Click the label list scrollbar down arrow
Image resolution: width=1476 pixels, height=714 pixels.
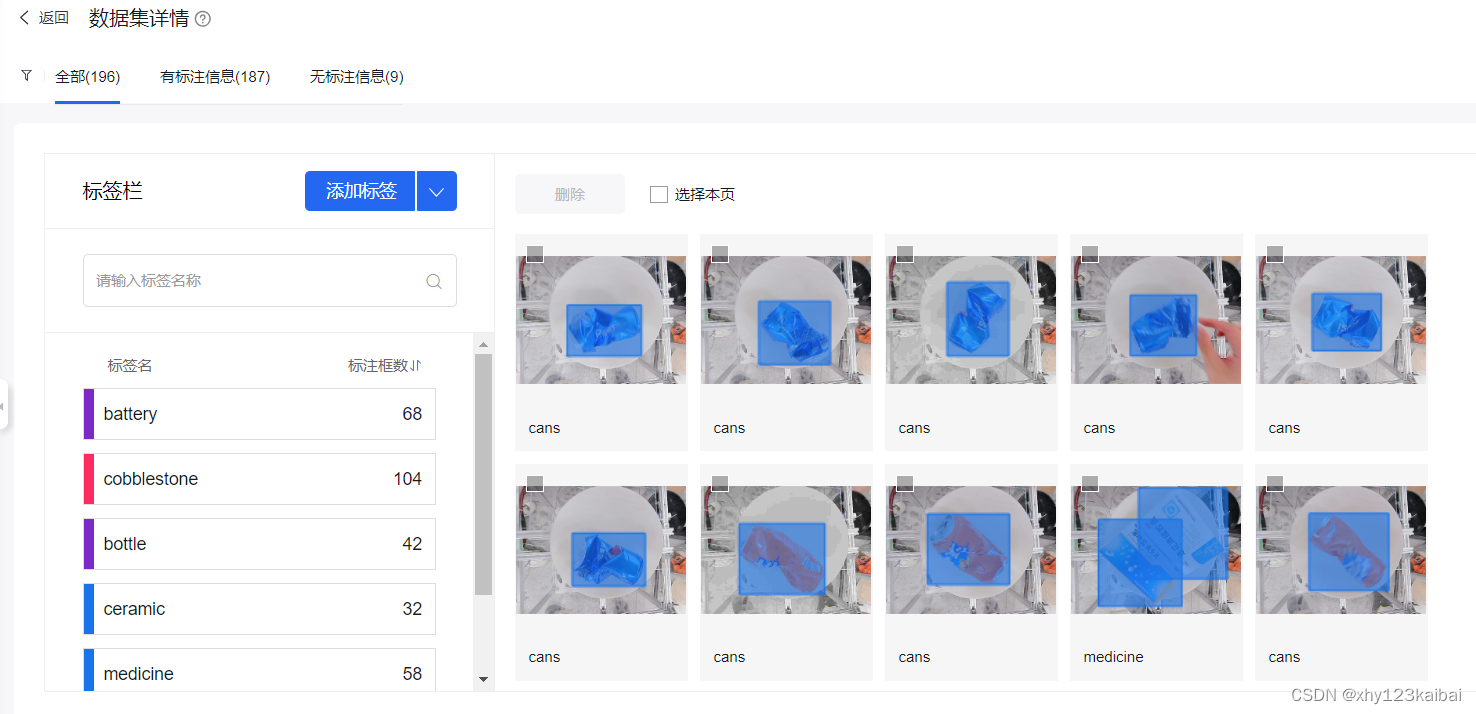tap(484, 679)
